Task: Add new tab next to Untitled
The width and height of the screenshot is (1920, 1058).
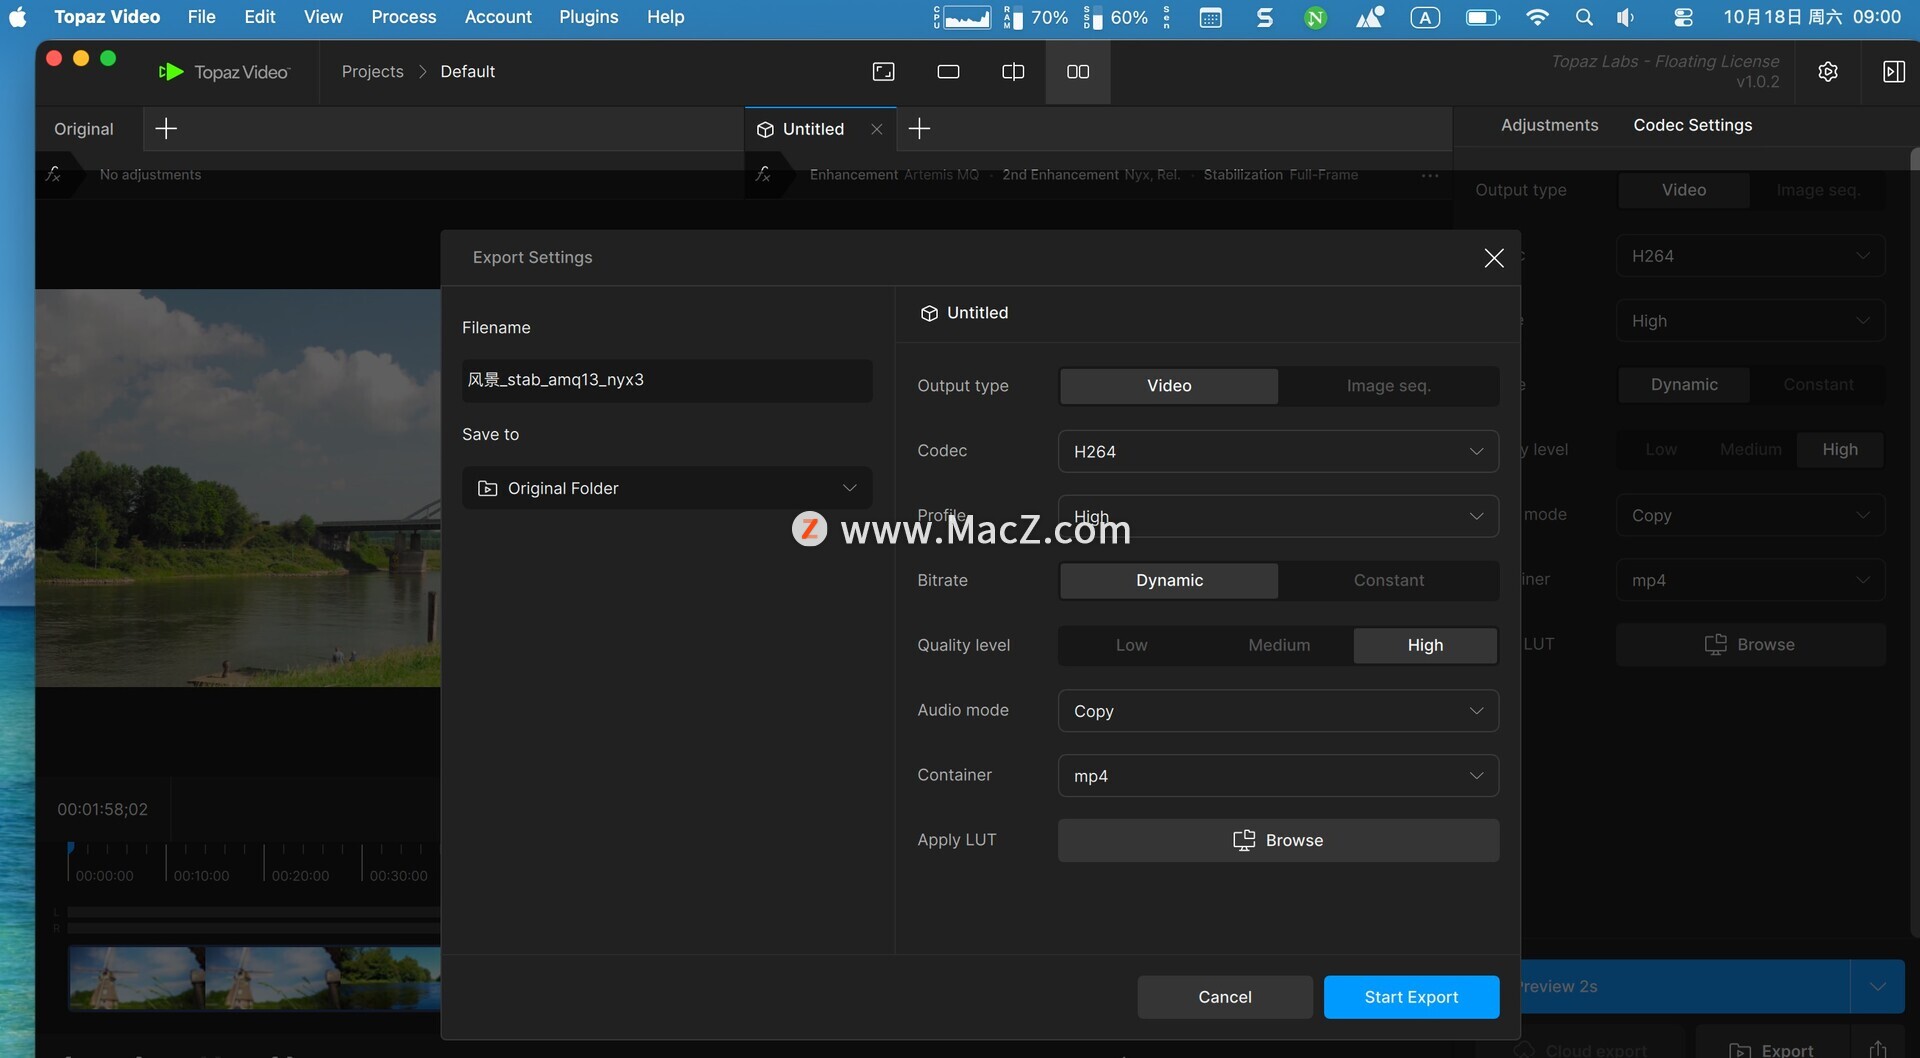Action: tap(919, 129)
